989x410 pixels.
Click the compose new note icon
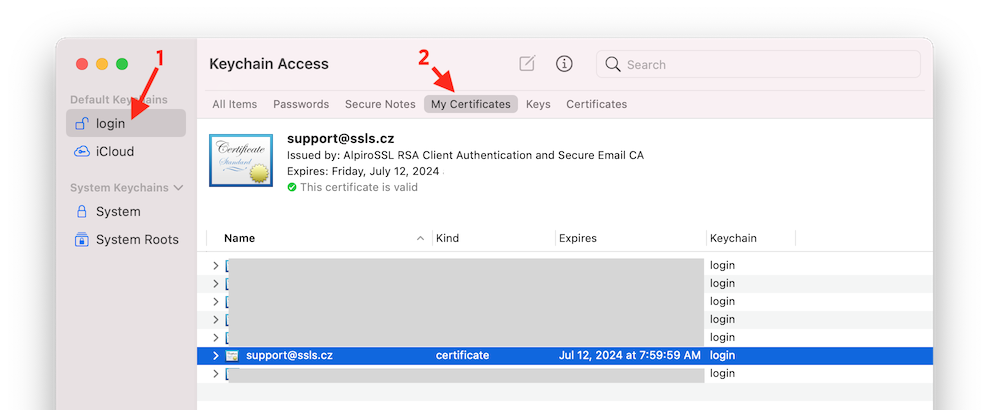coord(527,64)
